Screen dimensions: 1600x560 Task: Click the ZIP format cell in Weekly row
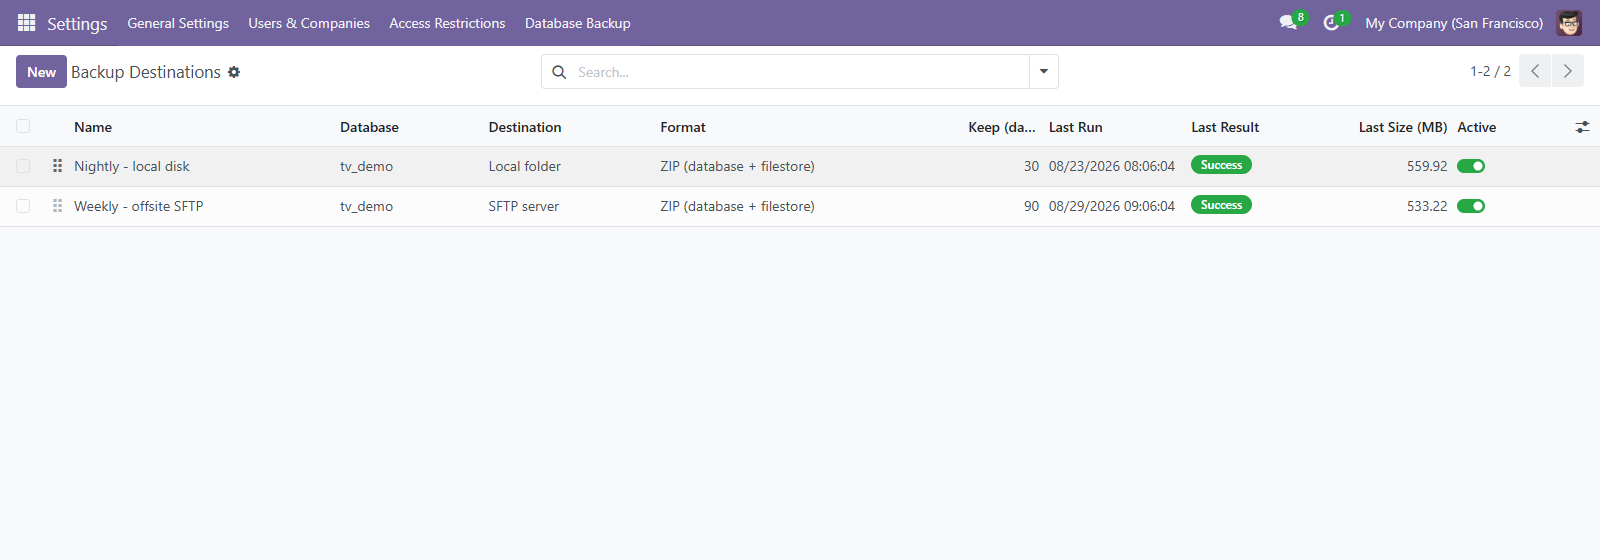click(x=737, y=206)
